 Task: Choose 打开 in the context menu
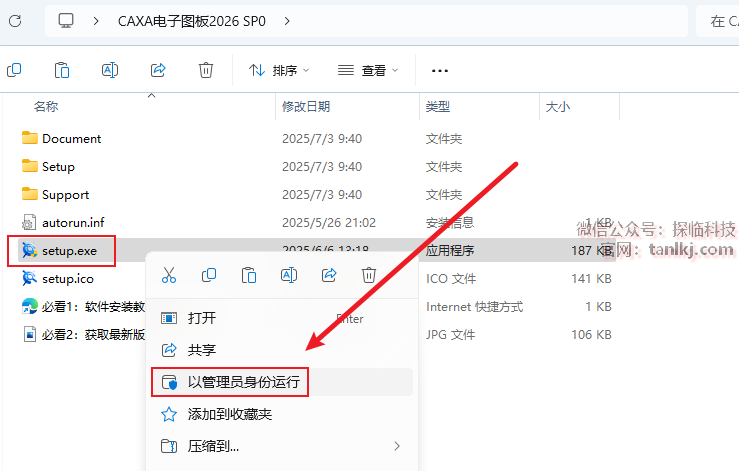[282, 318]
